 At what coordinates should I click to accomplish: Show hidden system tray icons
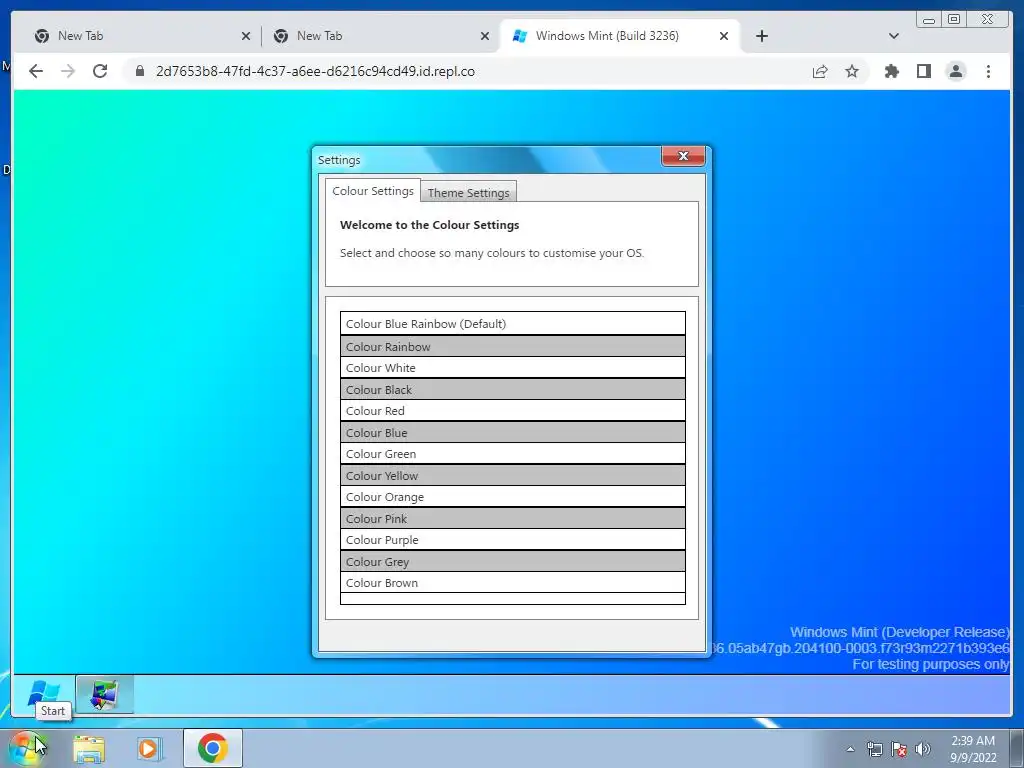click(850, 749)
